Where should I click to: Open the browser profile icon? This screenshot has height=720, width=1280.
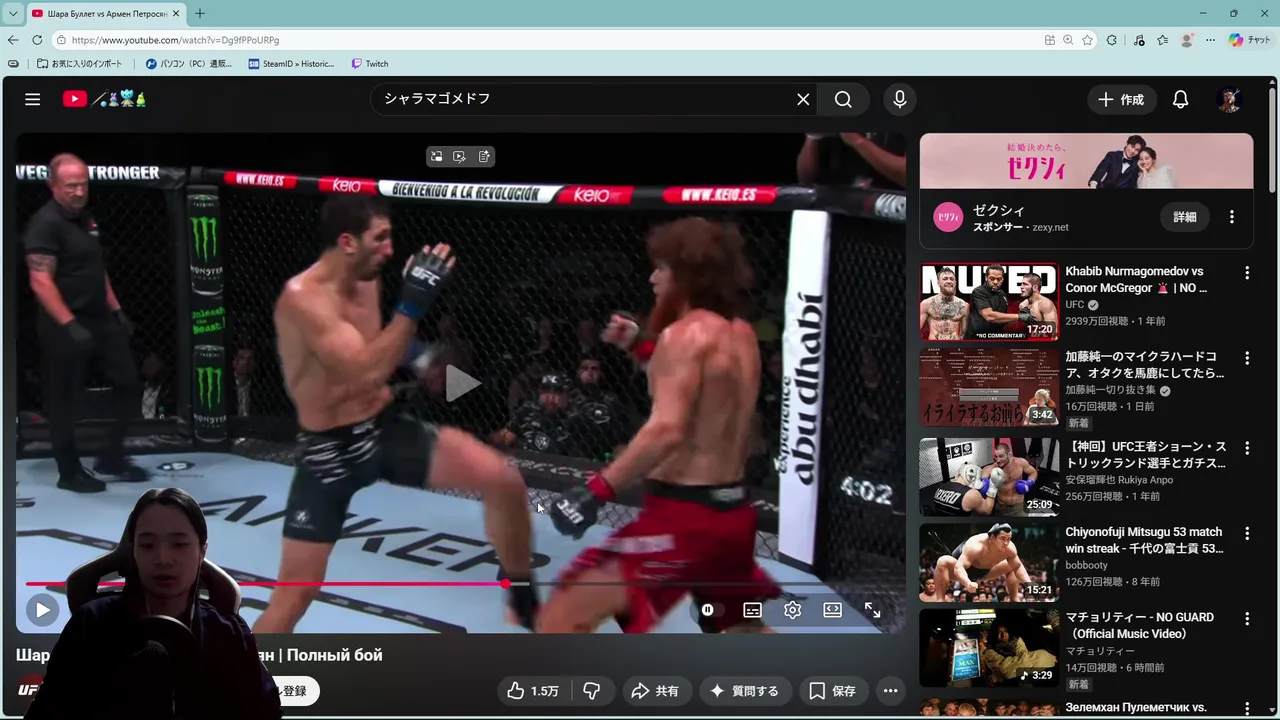point(1187,40)
